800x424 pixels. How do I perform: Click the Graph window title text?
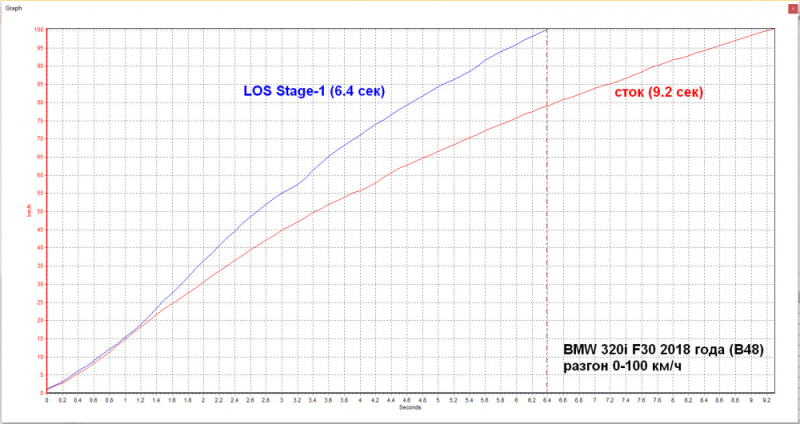tap(12, 8)
